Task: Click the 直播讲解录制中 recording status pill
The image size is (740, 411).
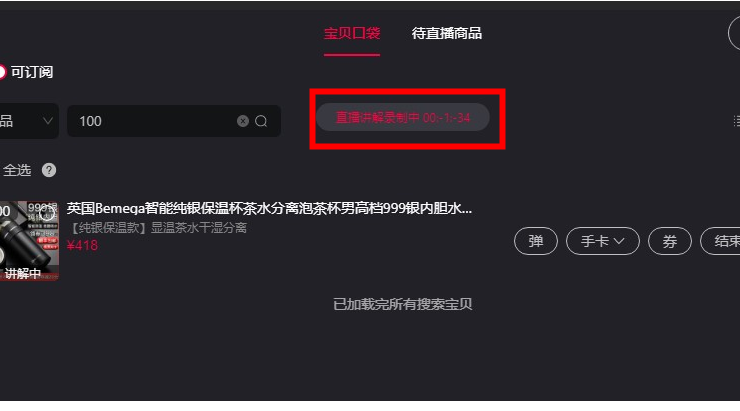Action: 403,117
